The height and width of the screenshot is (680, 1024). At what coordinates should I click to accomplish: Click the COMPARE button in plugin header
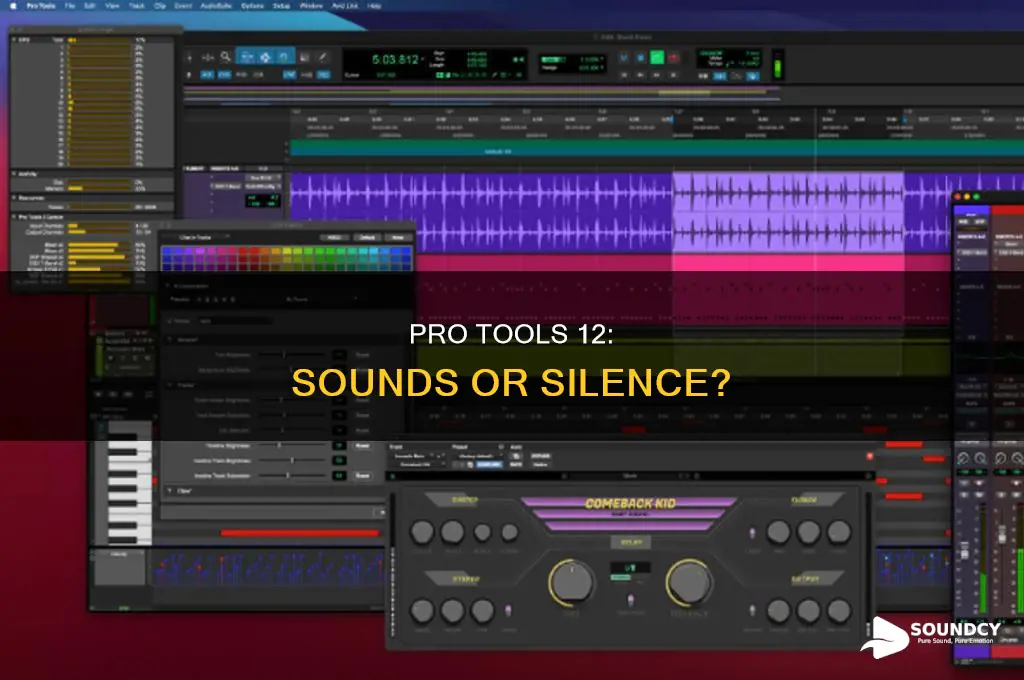pyautogui.click(x=489, y=464)
